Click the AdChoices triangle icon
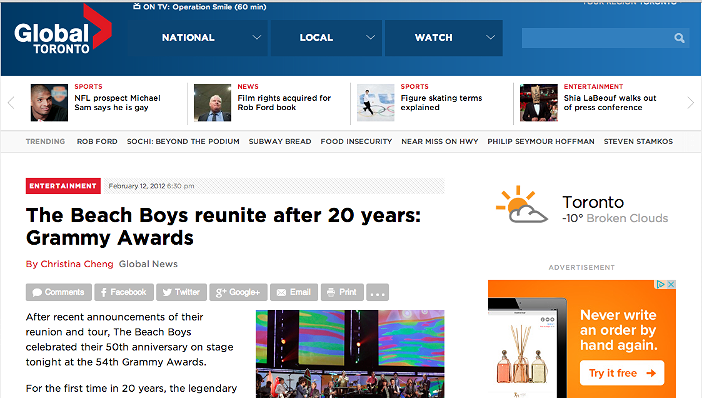This screenshot has height=398, width=702. click(661, 284)
